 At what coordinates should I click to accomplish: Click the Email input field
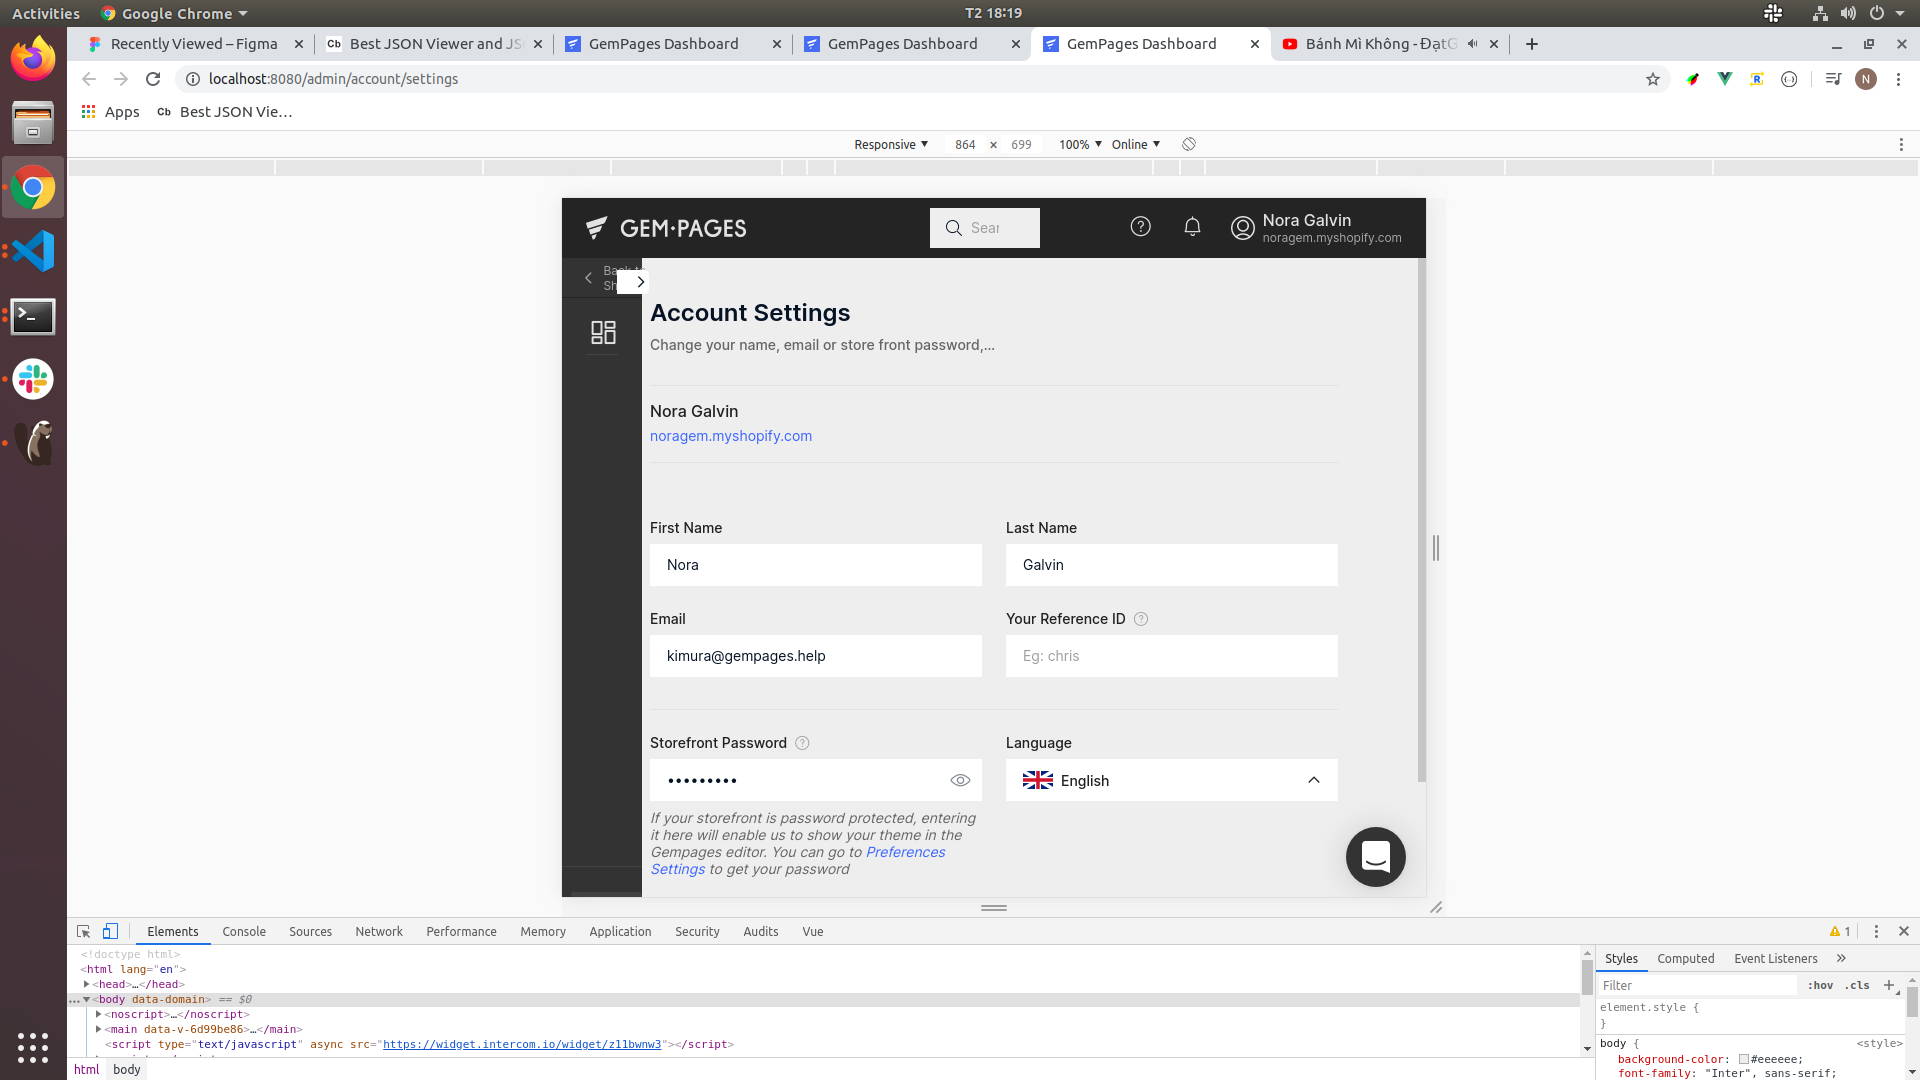pos(816,656)
